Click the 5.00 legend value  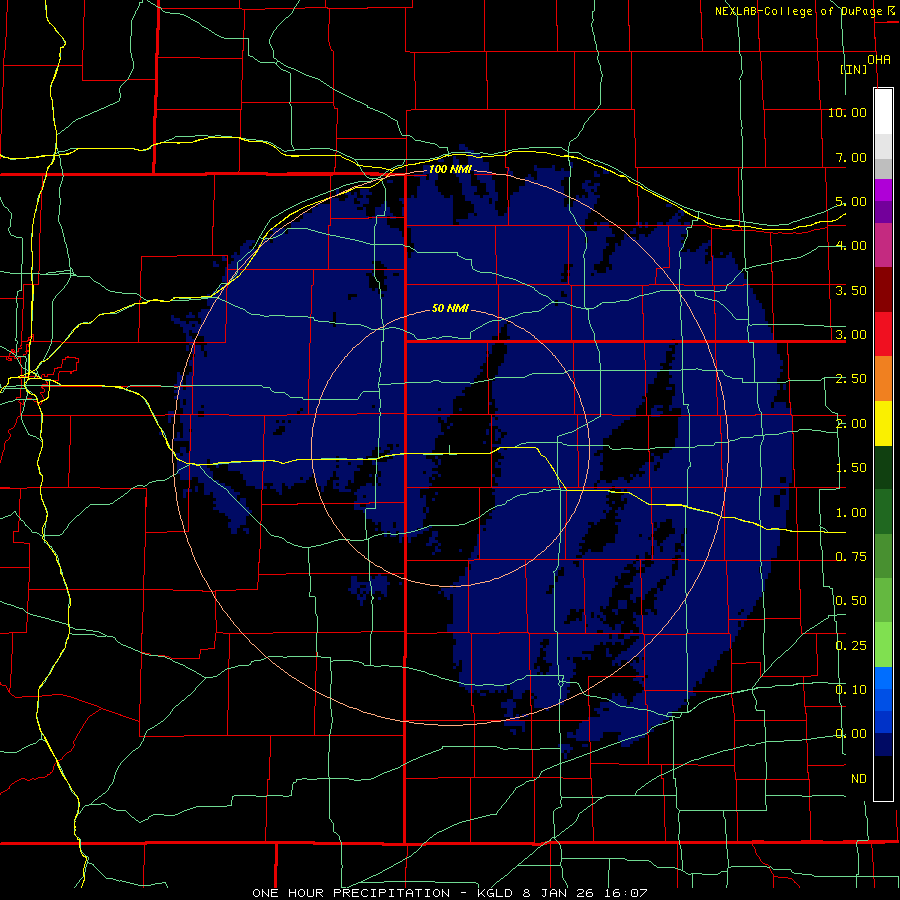[x=851, y=201]
